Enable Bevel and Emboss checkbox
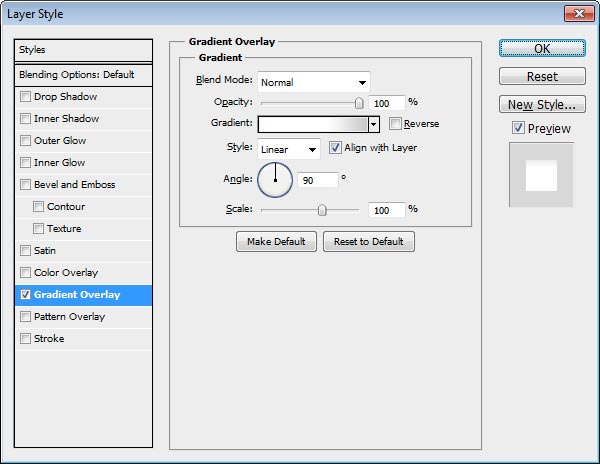This screenshot has height=464, width=600. [25, 184]
